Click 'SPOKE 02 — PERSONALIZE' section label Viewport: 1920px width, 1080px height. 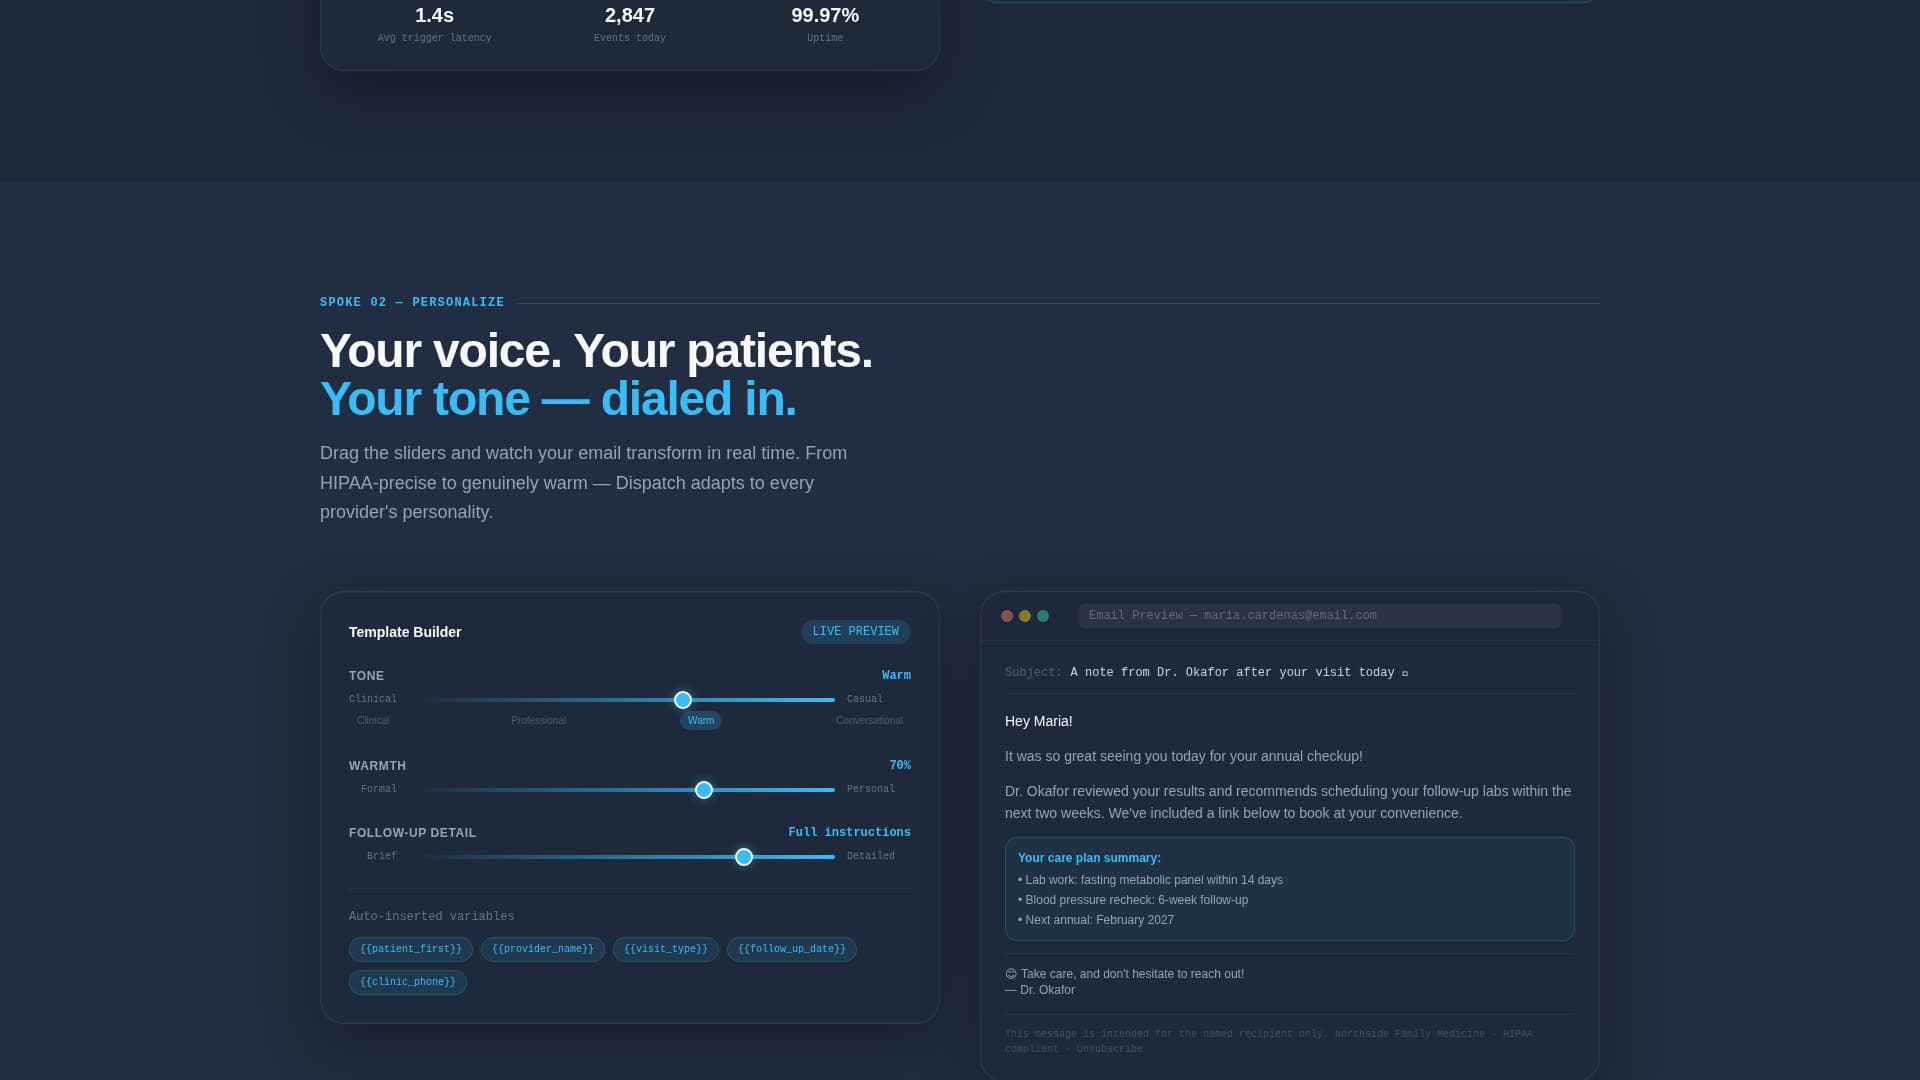(x=412, y=302)
